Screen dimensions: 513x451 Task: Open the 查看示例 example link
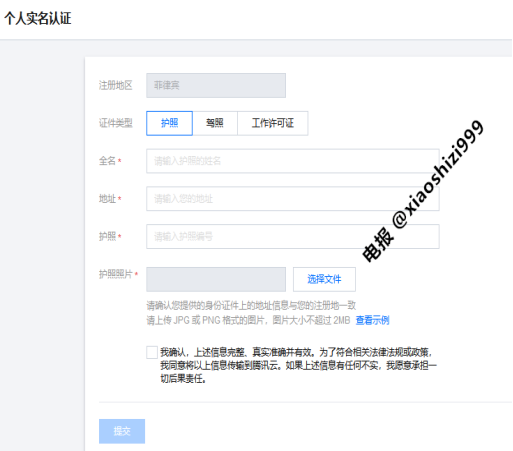tap(372, 320)
